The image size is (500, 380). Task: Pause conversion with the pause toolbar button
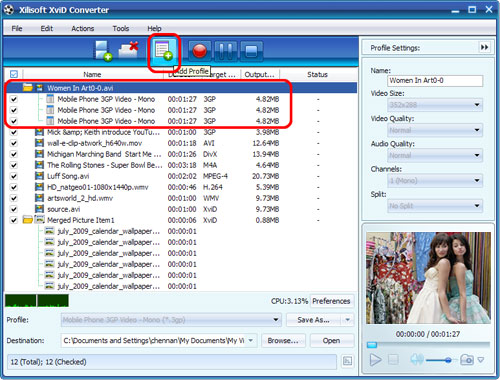click(x=226, y=51)
